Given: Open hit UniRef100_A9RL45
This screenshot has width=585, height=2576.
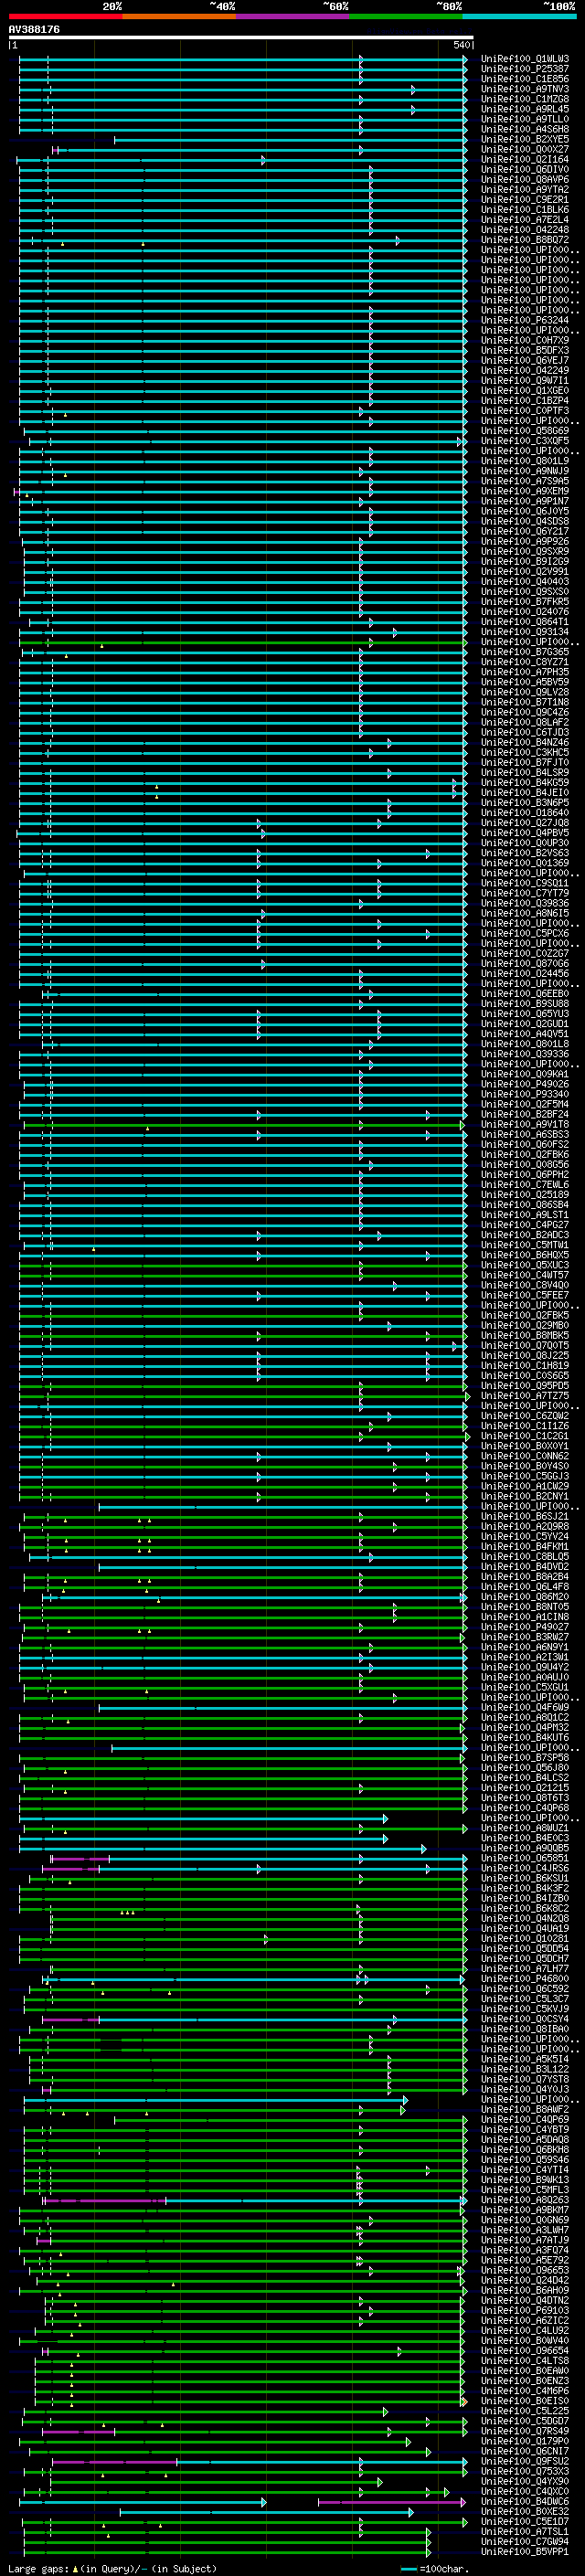Looking at the screenshot, I should (x=525, y=109).
